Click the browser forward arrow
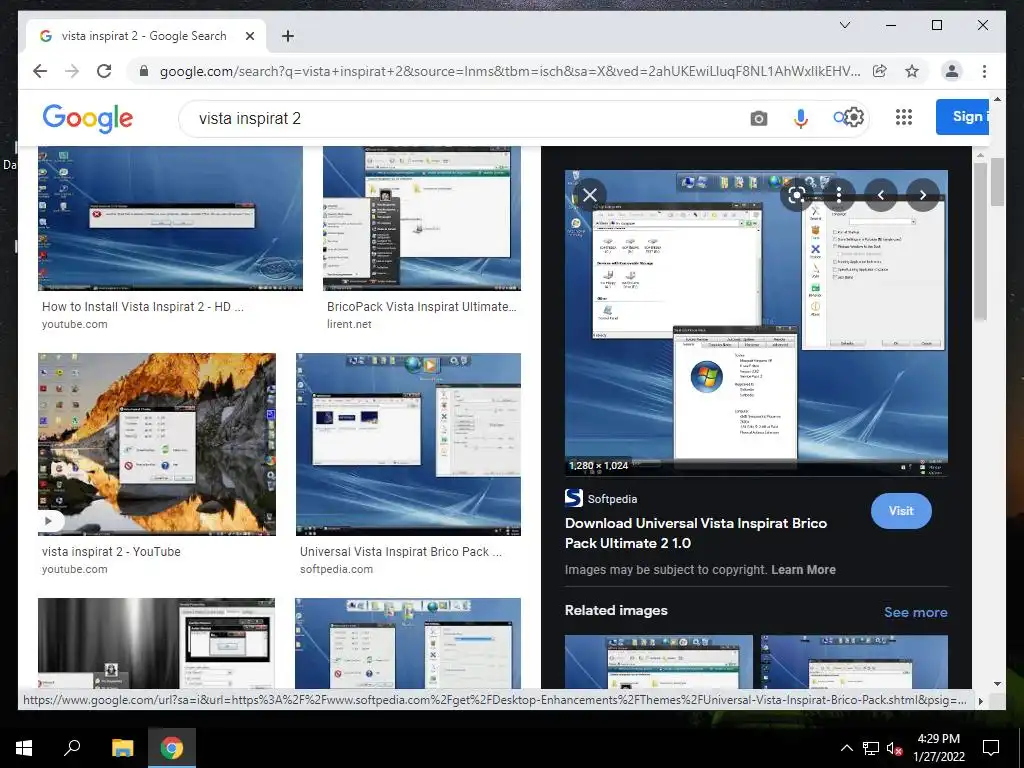 72,71
